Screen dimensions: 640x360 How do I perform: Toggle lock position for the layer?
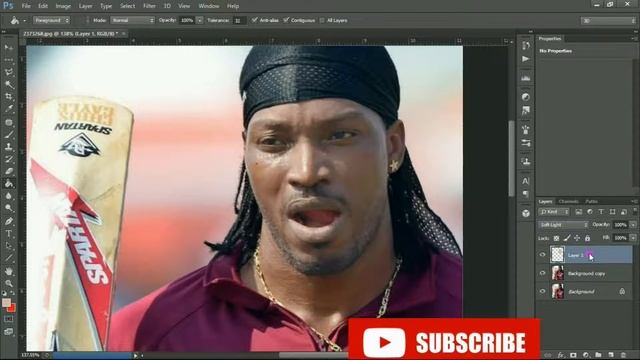click(577, 238)
